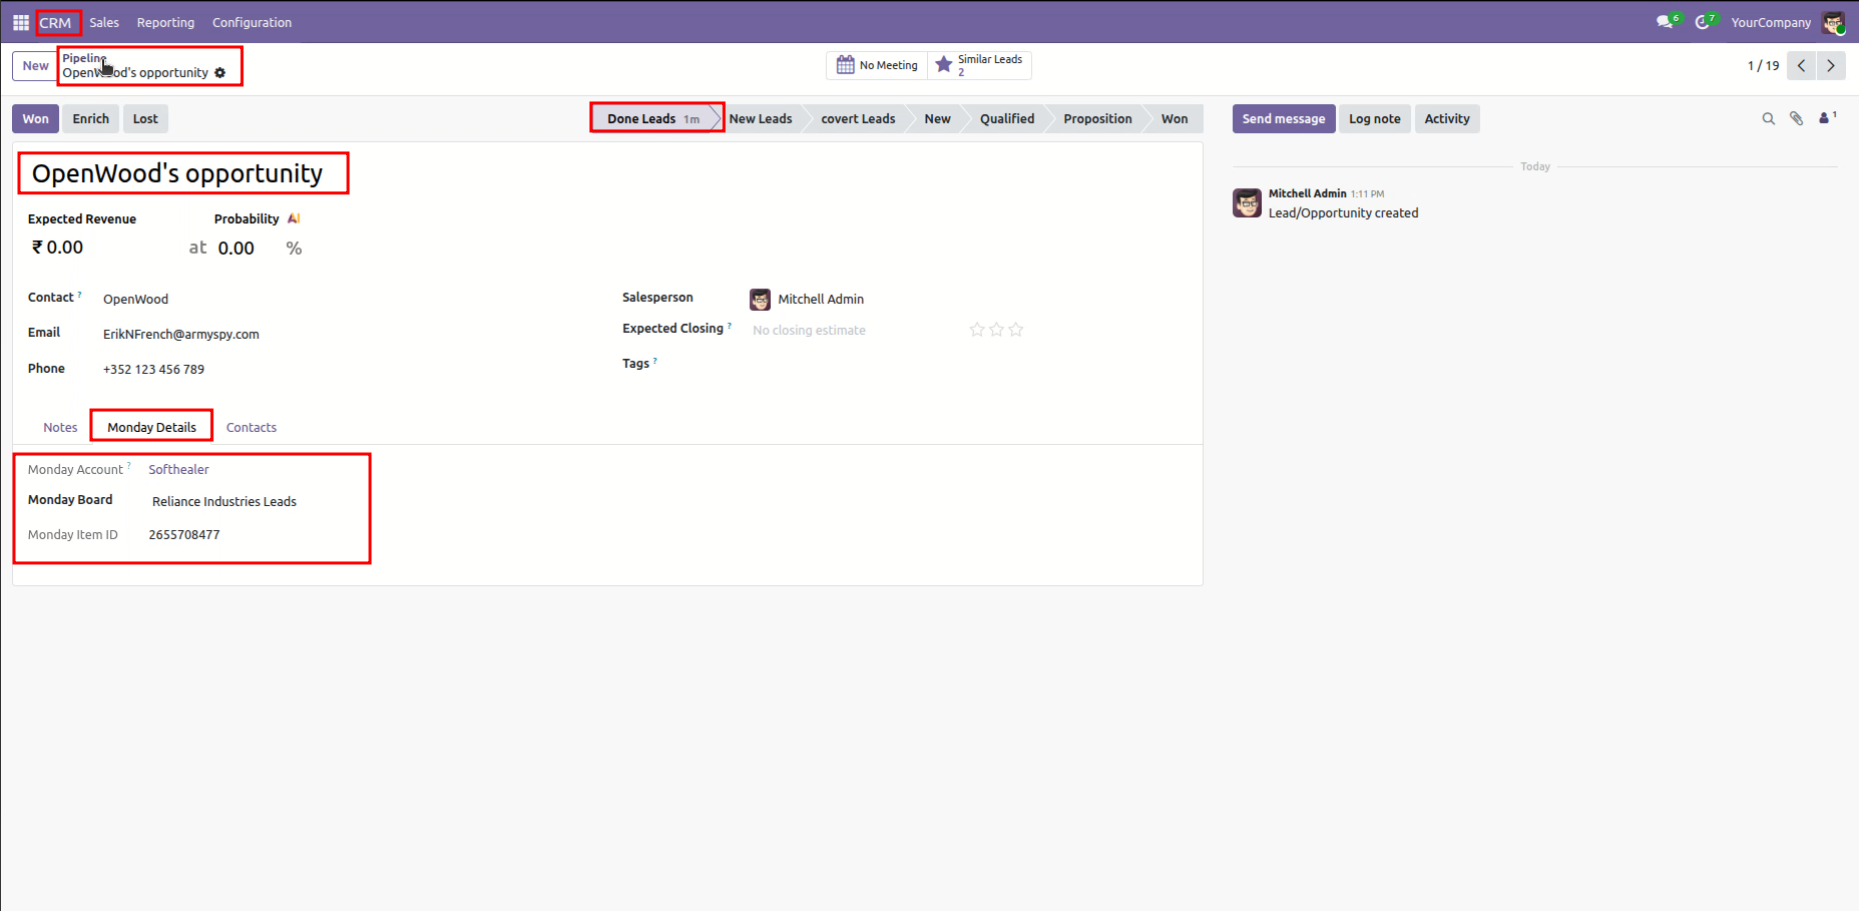
Task: Click the user avatar in top bar
Action: click(1833, 22)
